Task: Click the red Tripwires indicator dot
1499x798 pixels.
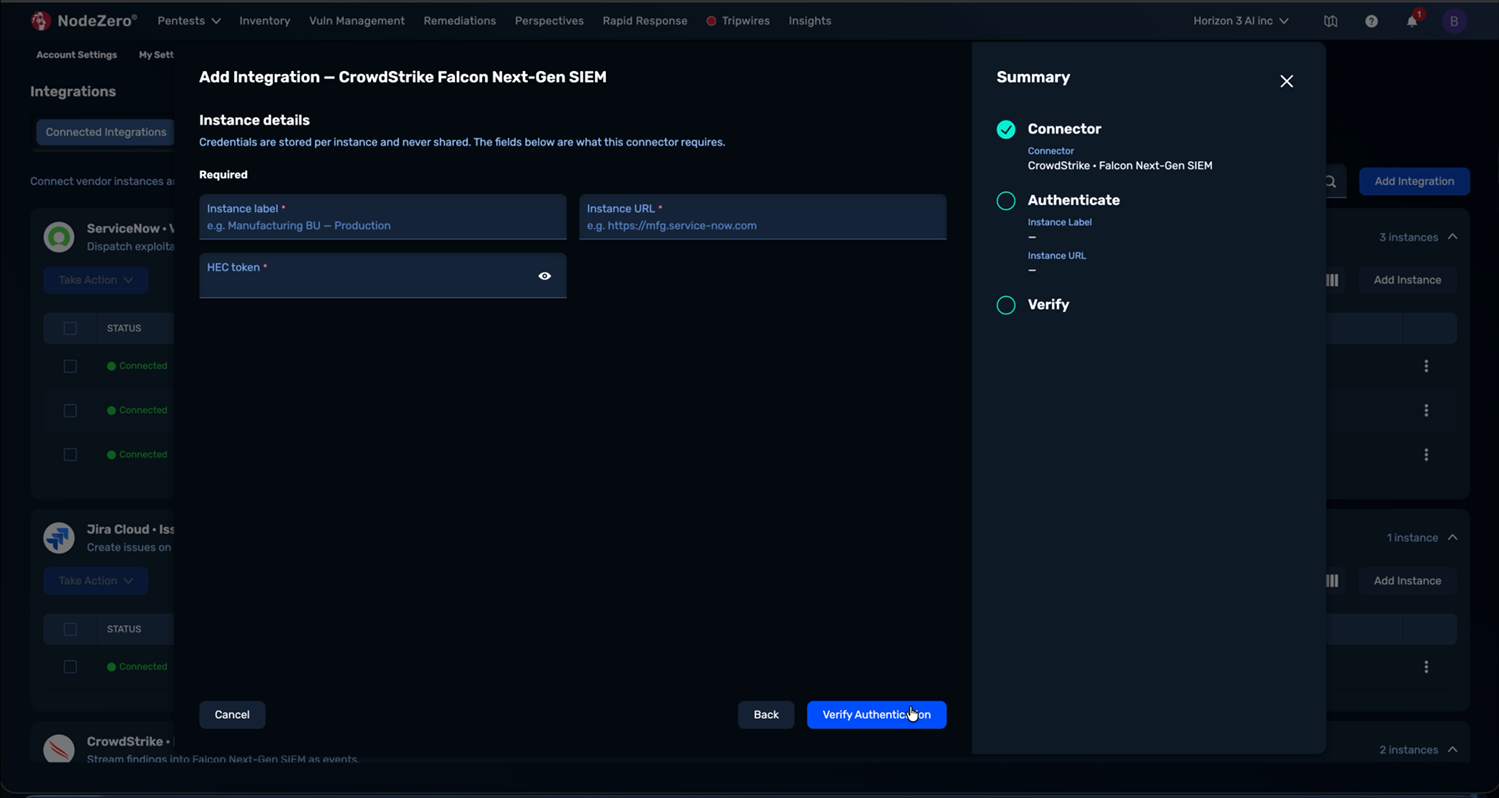Action: click(711, 21)
